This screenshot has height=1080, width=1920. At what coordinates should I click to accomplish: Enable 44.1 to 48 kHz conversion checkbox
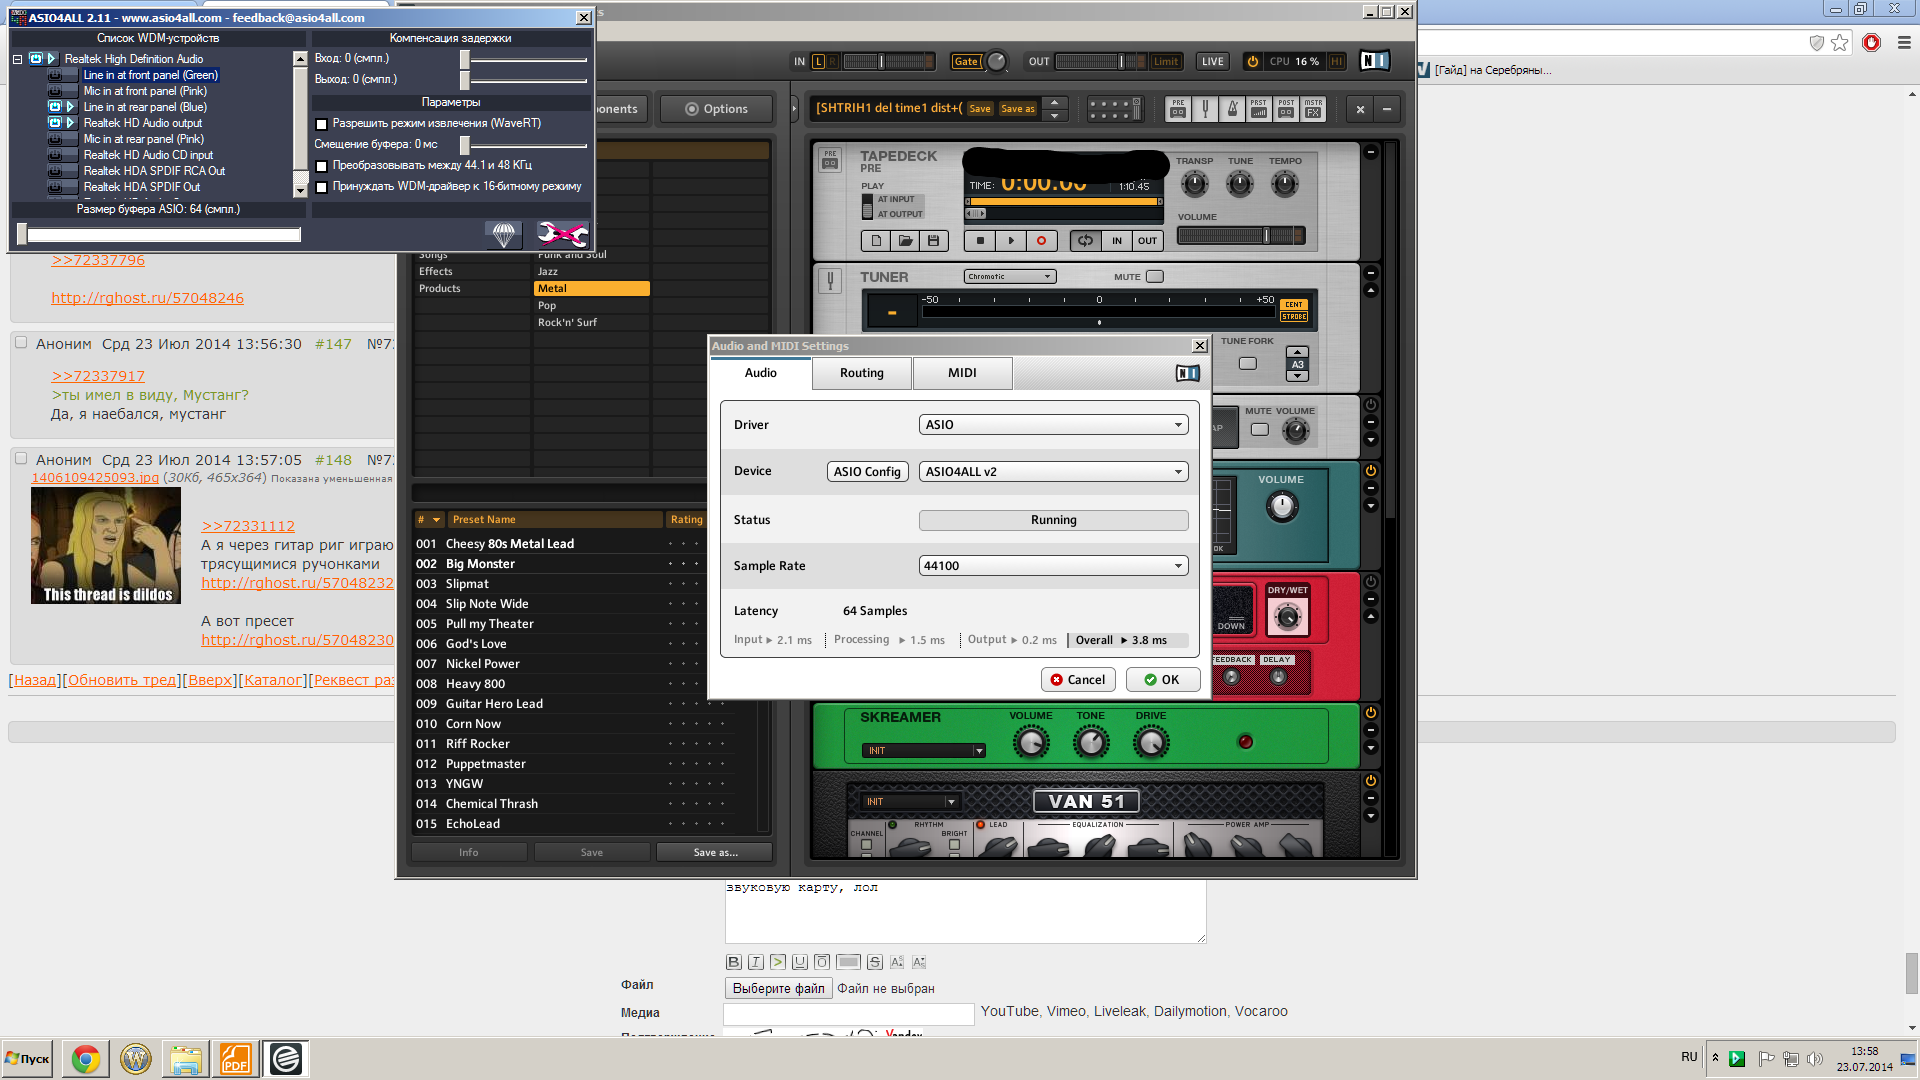321,166
